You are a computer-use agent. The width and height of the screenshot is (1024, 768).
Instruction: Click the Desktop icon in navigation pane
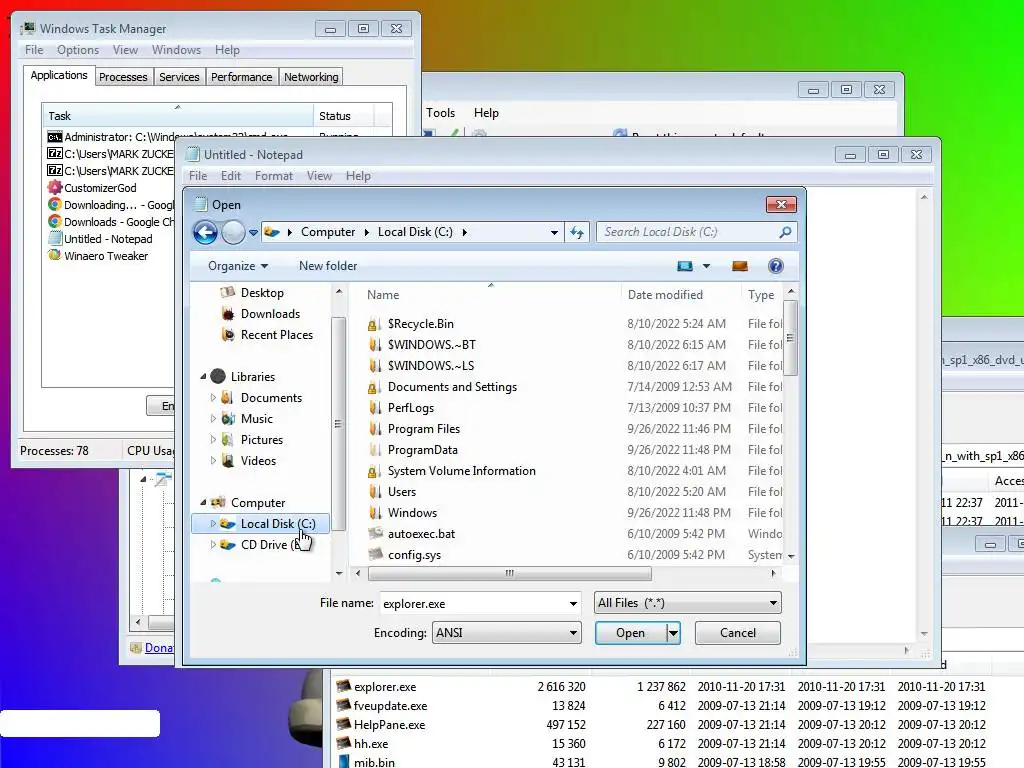pos(227,293)
